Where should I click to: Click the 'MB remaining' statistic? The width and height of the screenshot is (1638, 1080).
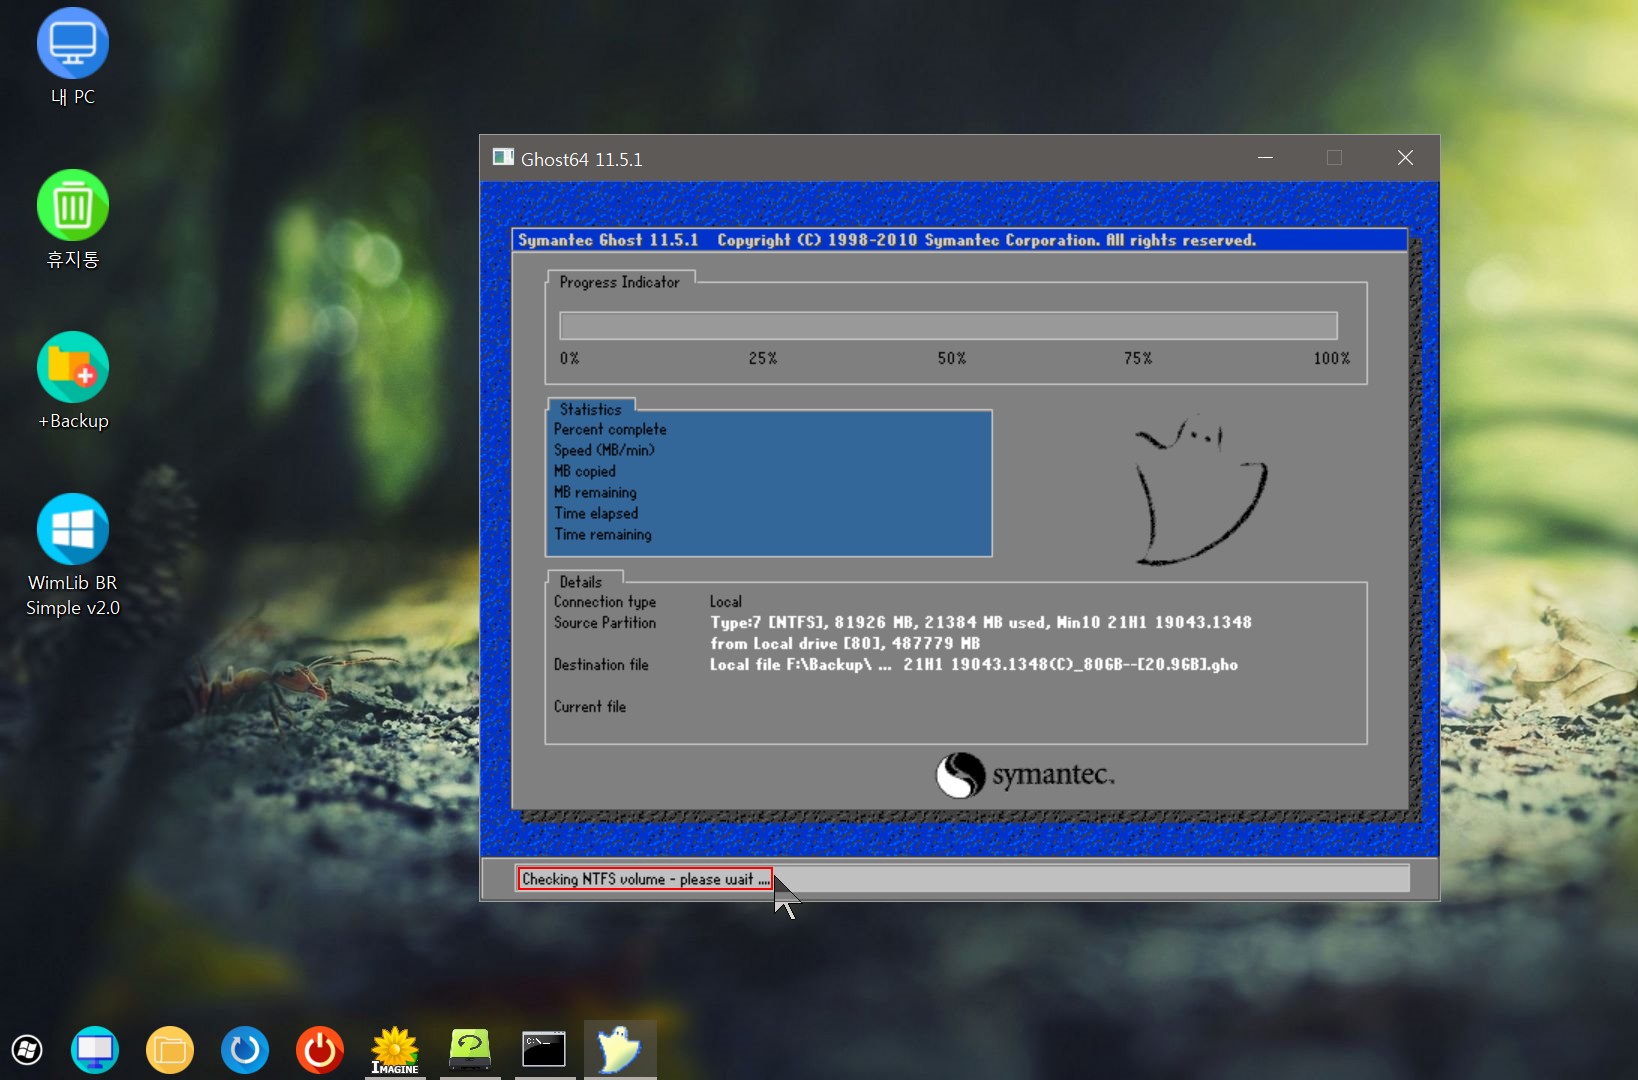tap(595, 492)
